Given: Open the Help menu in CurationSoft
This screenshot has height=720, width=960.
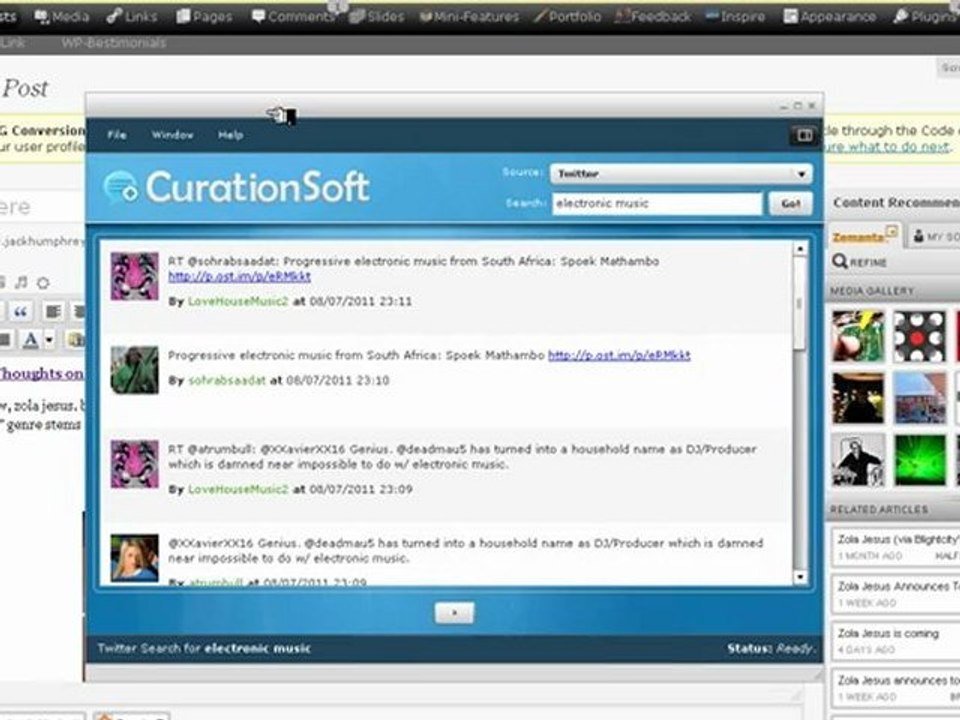Looking at the screenshot, I should pos(230,135).
